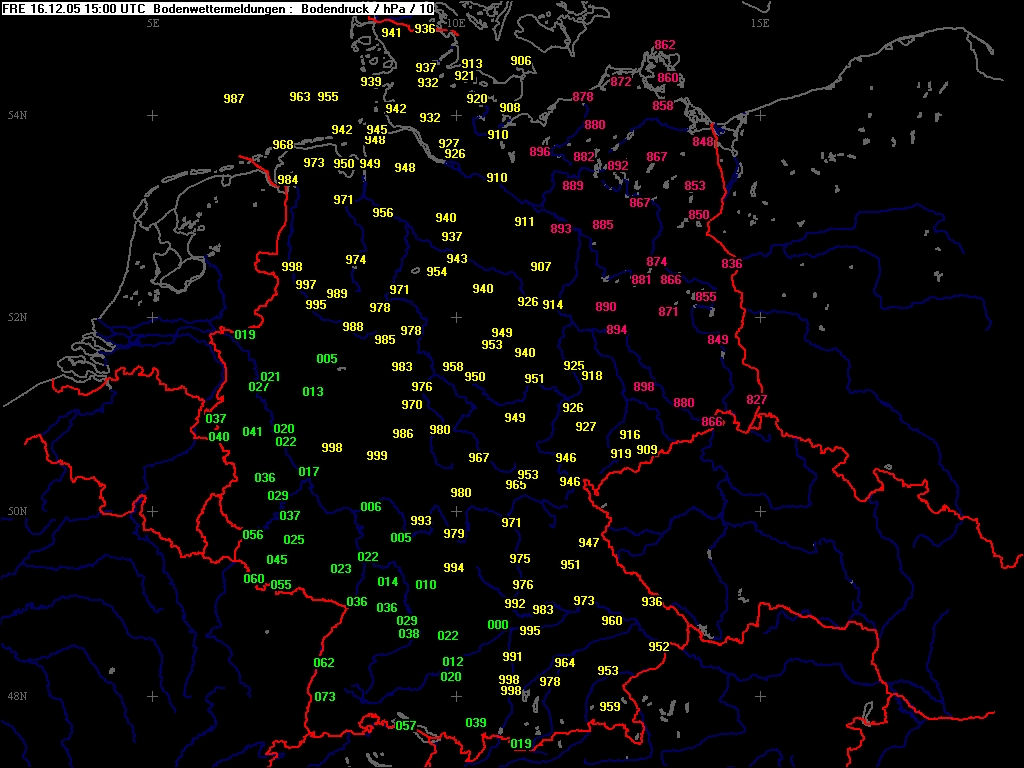
Task: Click the green value 039
Action: pyautogui.click(x=475, y=722)
